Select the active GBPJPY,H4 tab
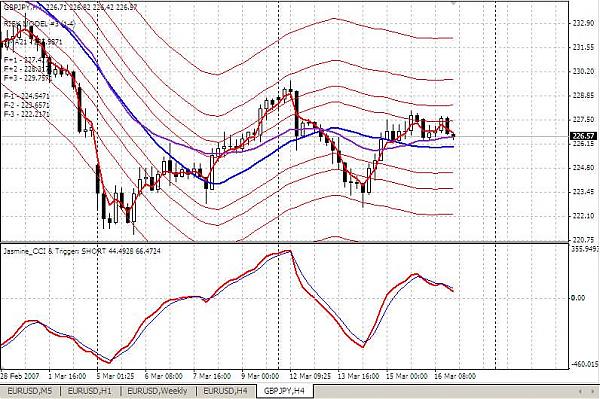 pyautogui.click(x=285, y=391)
